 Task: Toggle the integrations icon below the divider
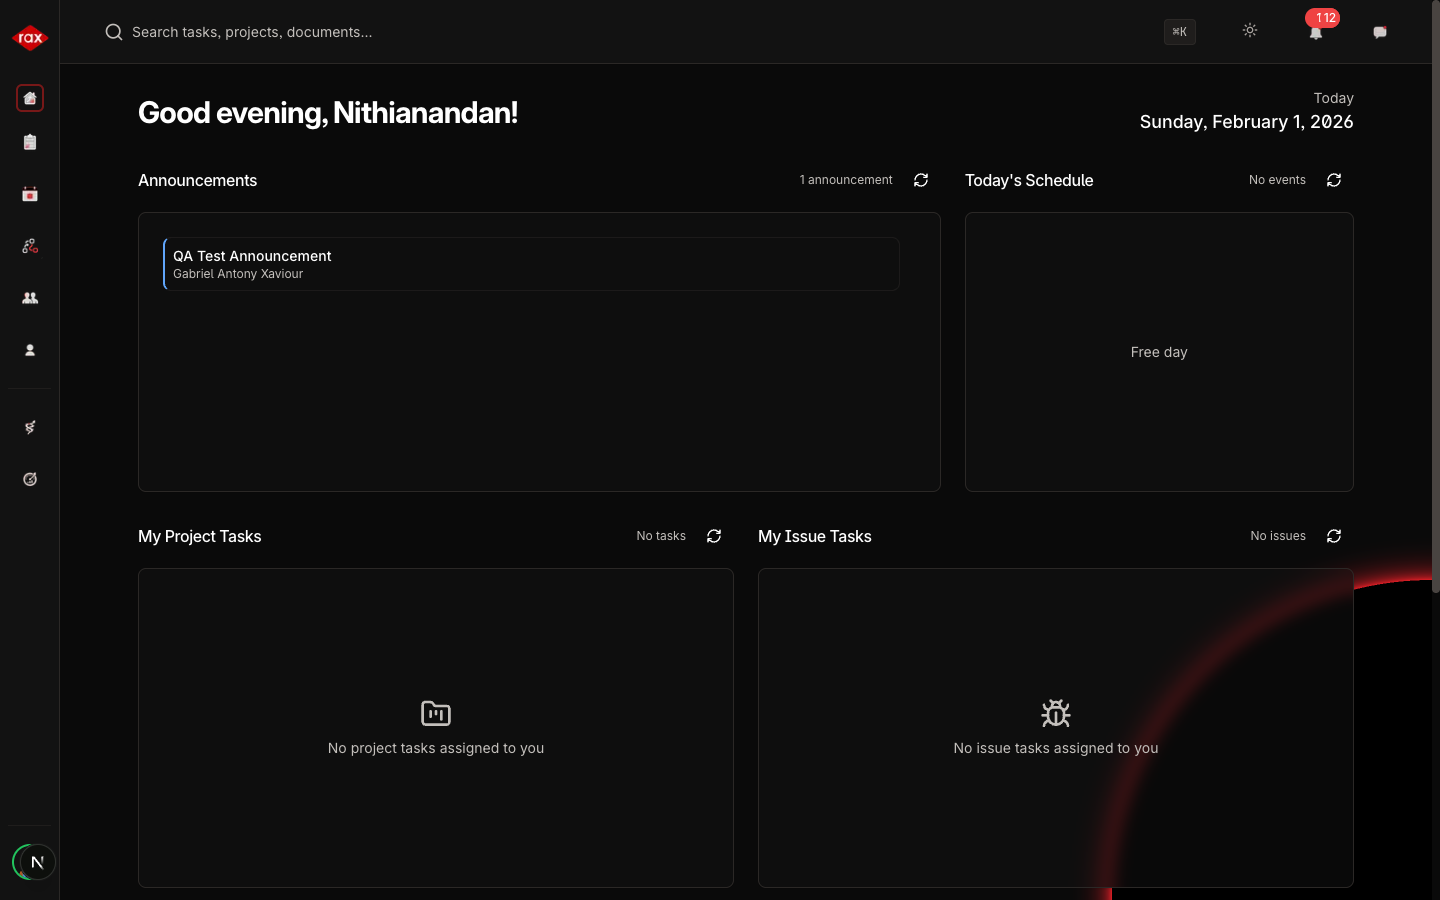tap(30, 427)
